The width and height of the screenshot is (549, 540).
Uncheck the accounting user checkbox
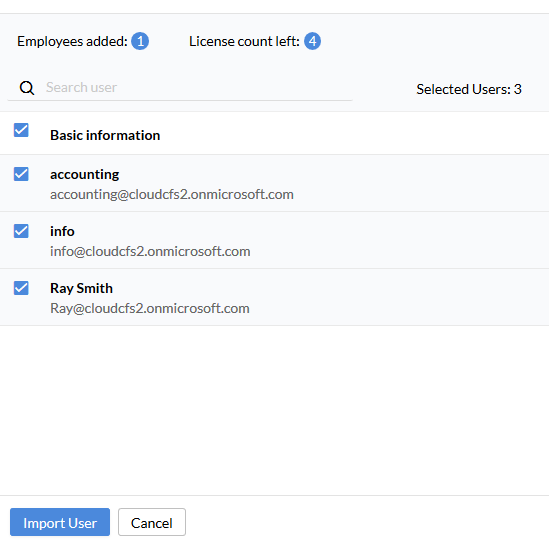pyautogui.click(x=21, y=174)
